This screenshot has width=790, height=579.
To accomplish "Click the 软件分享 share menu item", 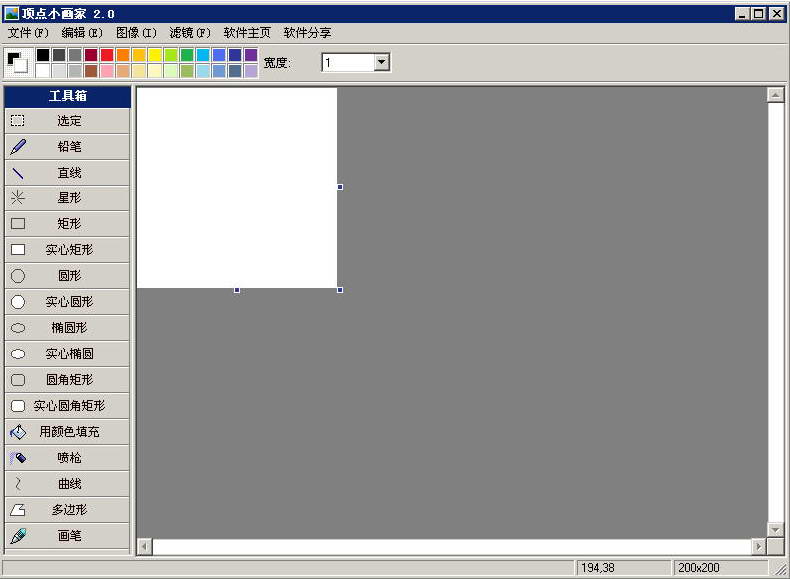I will (x=307, y=33).
